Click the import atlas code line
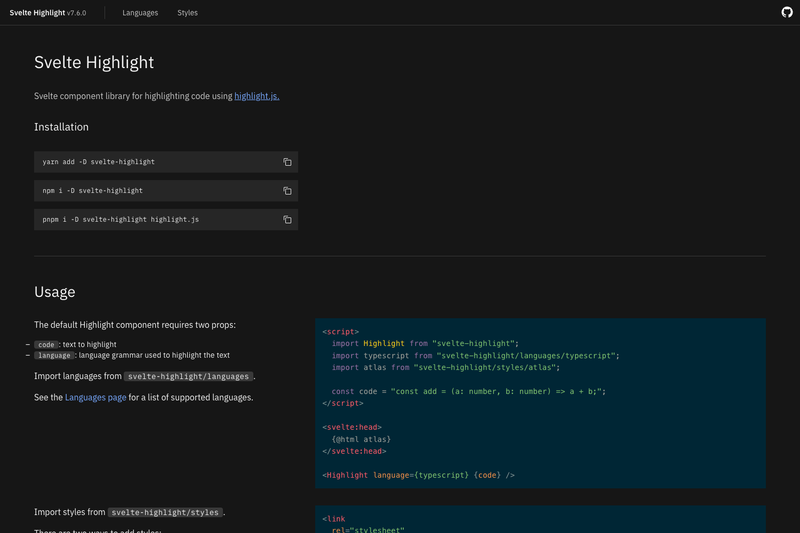800x533 pixels. pos(445,367)
